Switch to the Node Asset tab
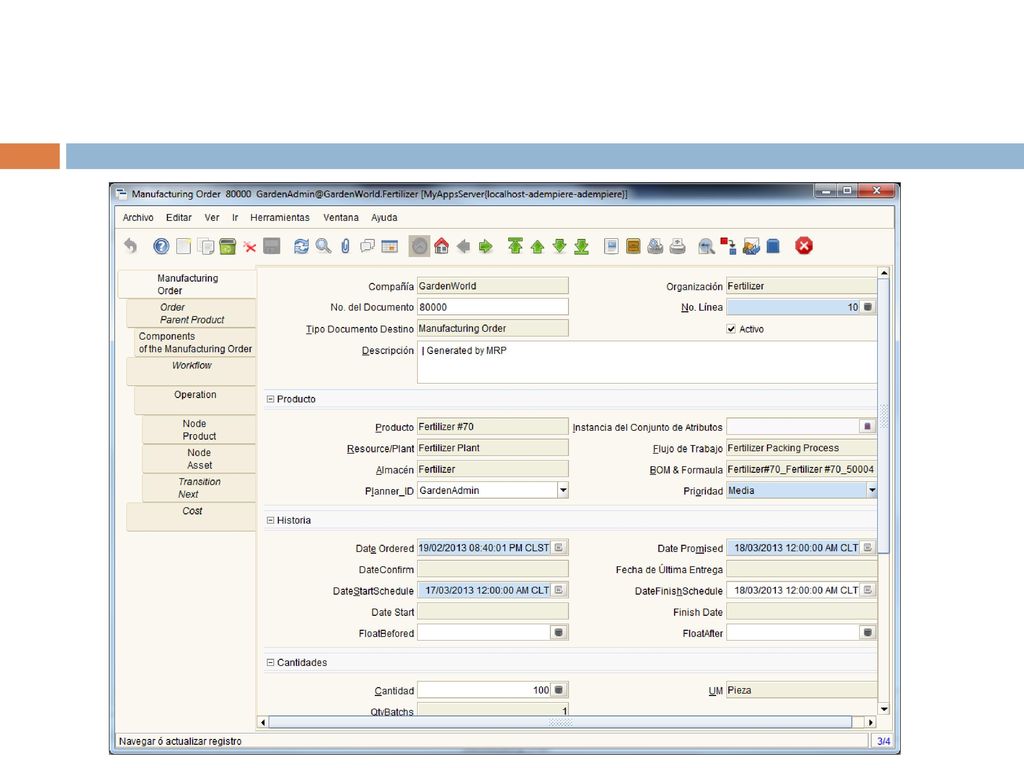Screen dimensions: 1024x768 pyautogui.click(x=199, y=459)
